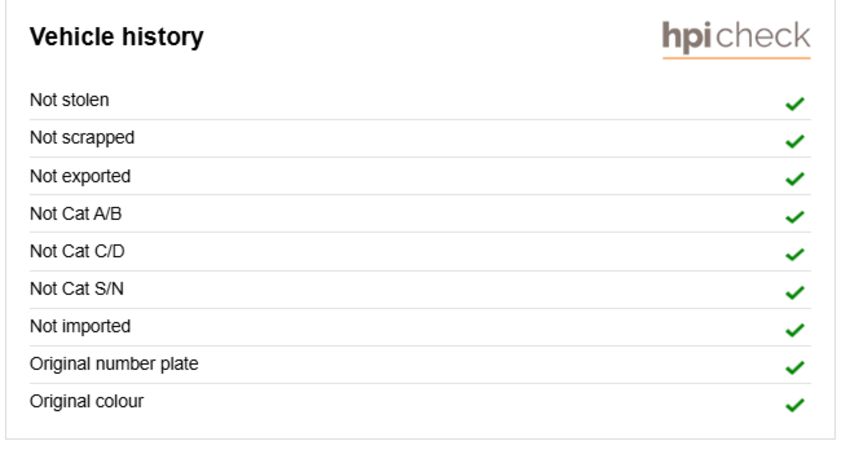The image size is (850, 450).
Task: Select the Not Cat S/N text
Action: 76,288
